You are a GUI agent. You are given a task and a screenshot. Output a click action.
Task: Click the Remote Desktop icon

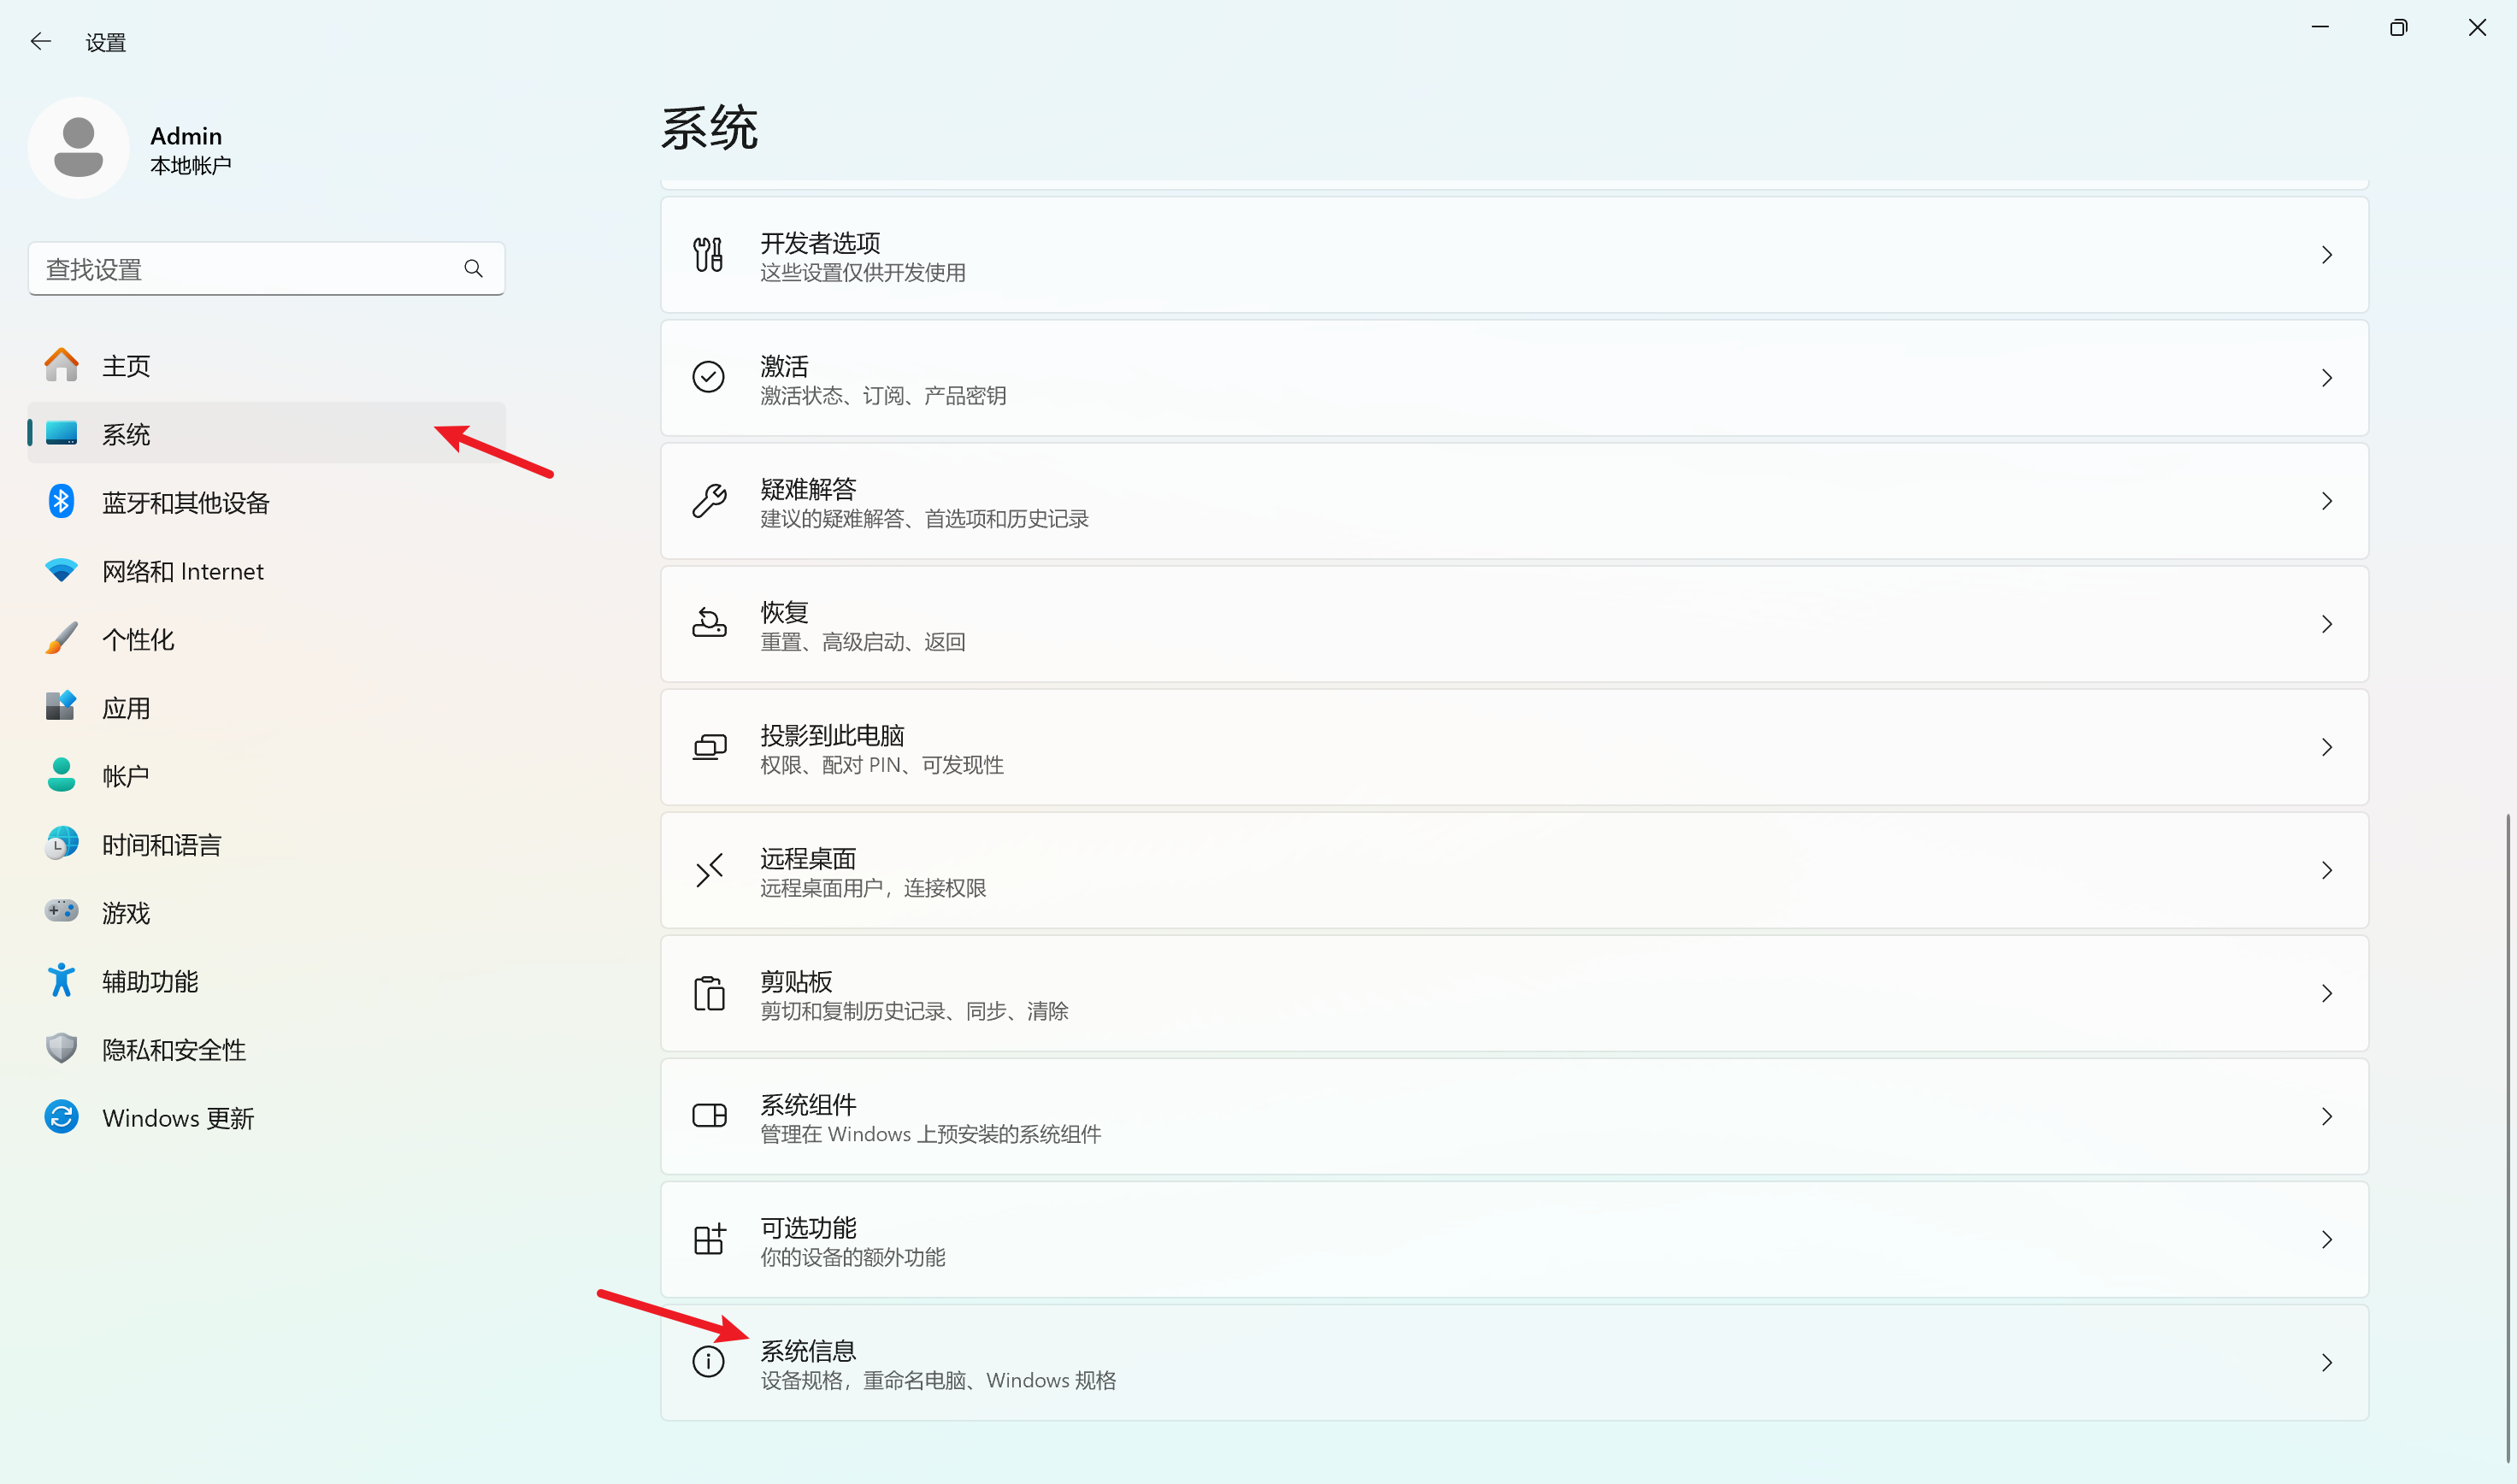[708, 870]
